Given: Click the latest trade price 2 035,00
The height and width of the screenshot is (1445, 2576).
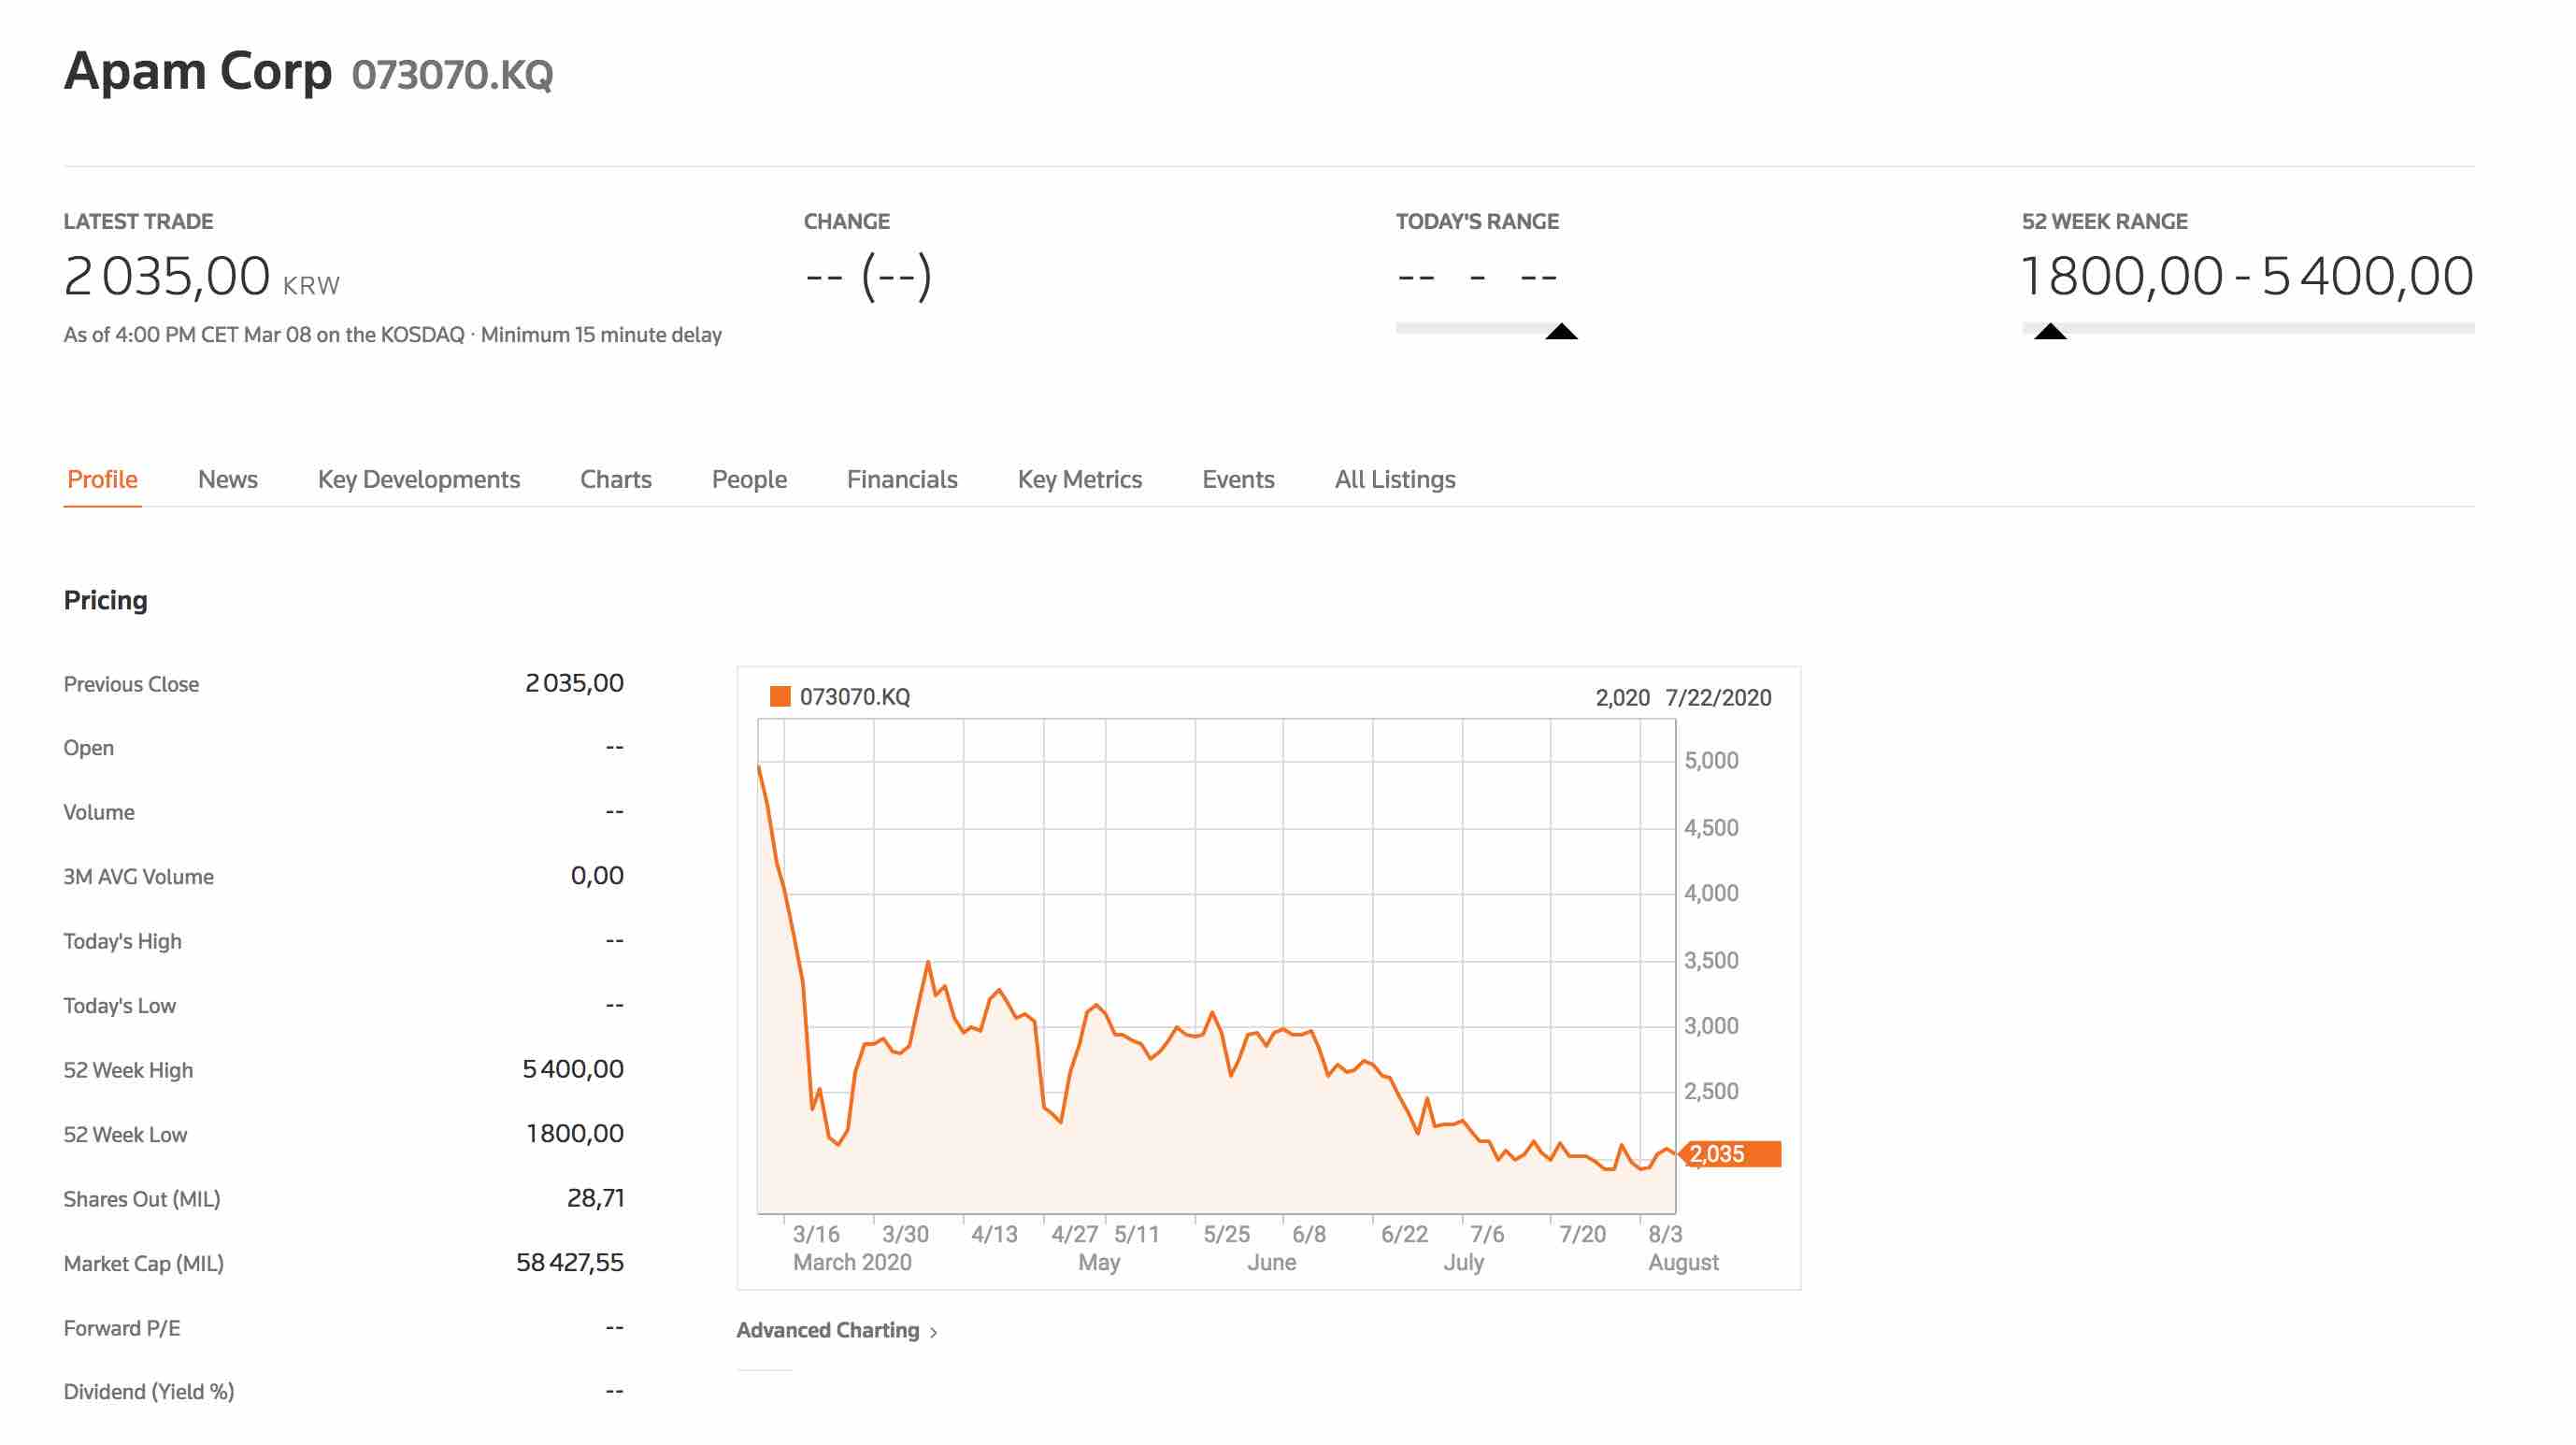Looking at the screenshot, I should [x=167, y=275].
